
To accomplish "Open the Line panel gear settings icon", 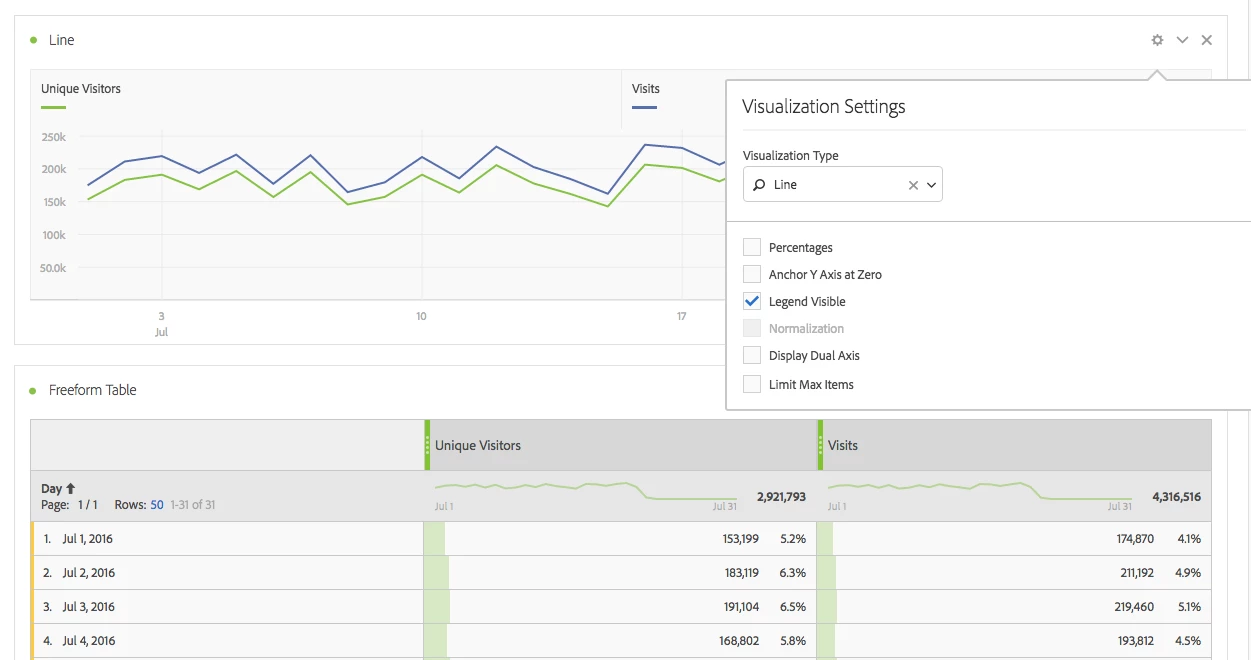I will (x=1157, y=40).
